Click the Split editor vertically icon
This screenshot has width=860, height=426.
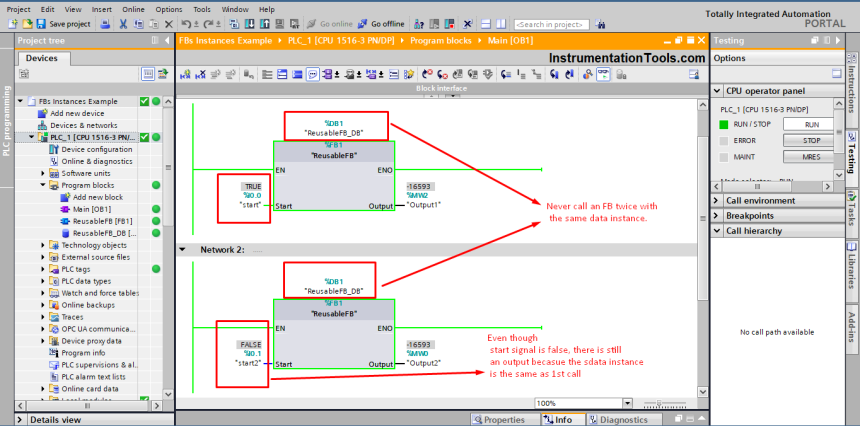click(x=501, y=24)
